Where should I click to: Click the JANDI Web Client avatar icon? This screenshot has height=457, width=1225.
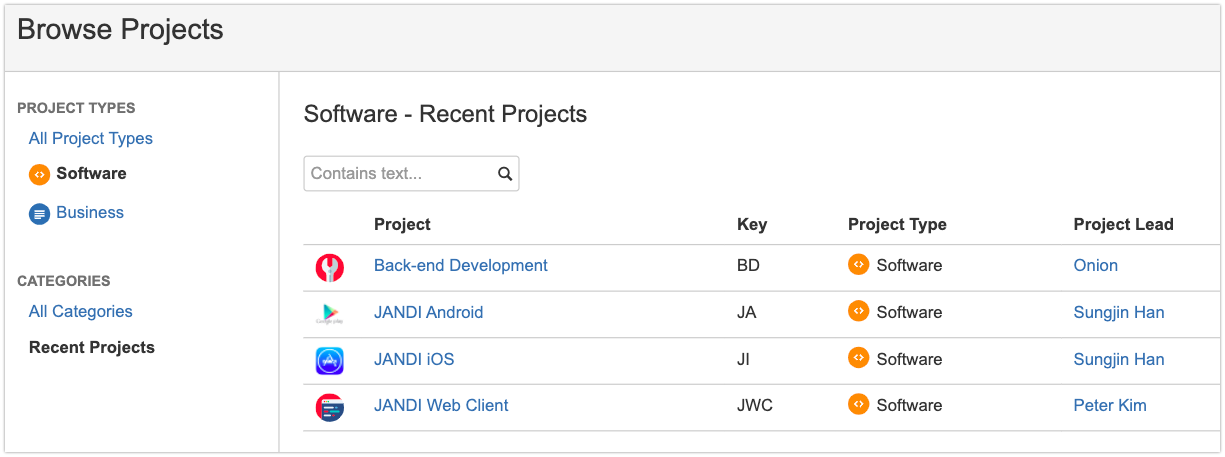pyautogui.click(x=330, y=407)
